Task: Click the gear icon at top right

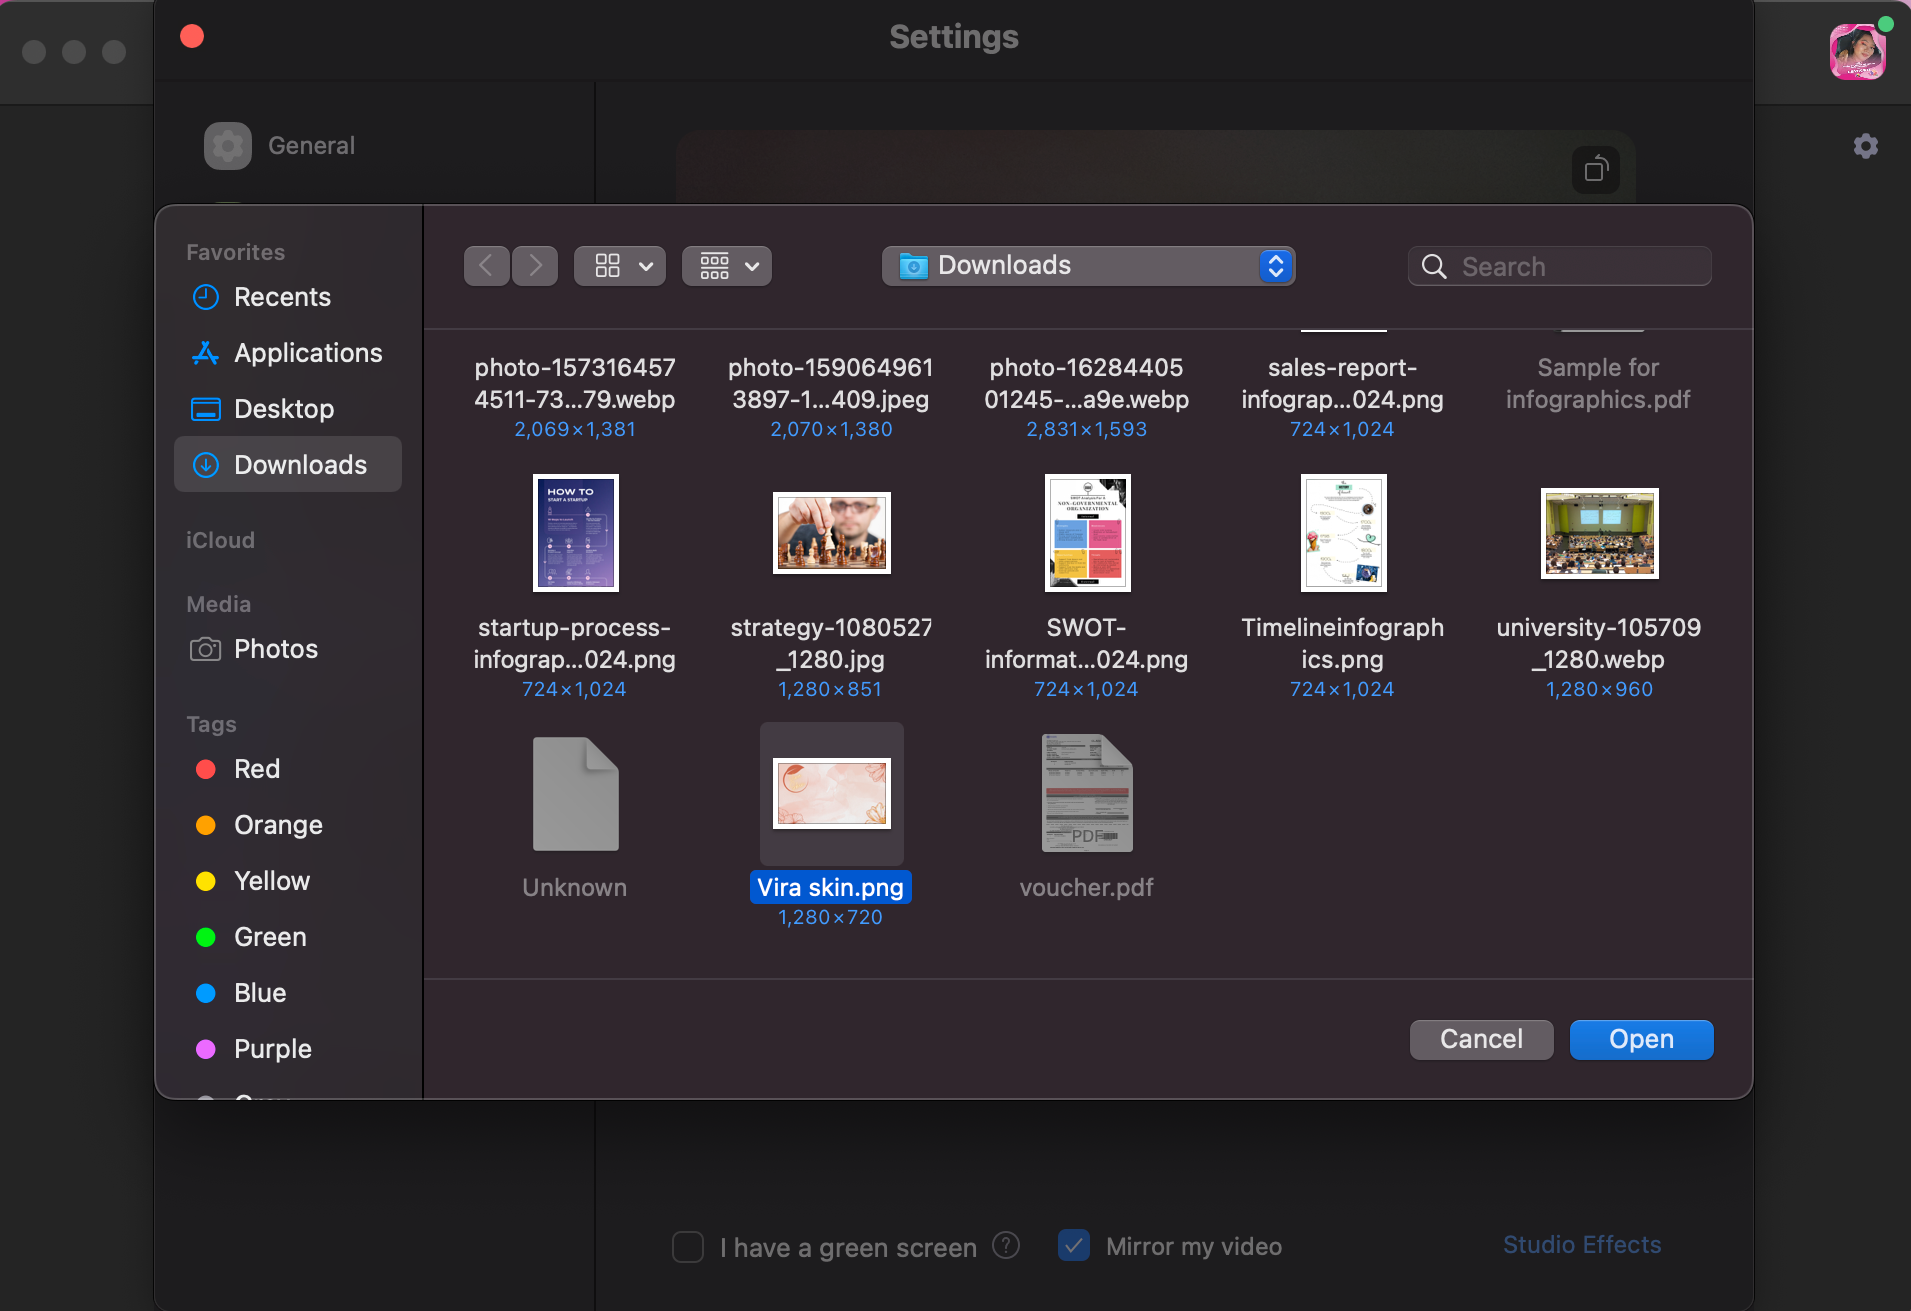Action: click(x=1865, y=147)
